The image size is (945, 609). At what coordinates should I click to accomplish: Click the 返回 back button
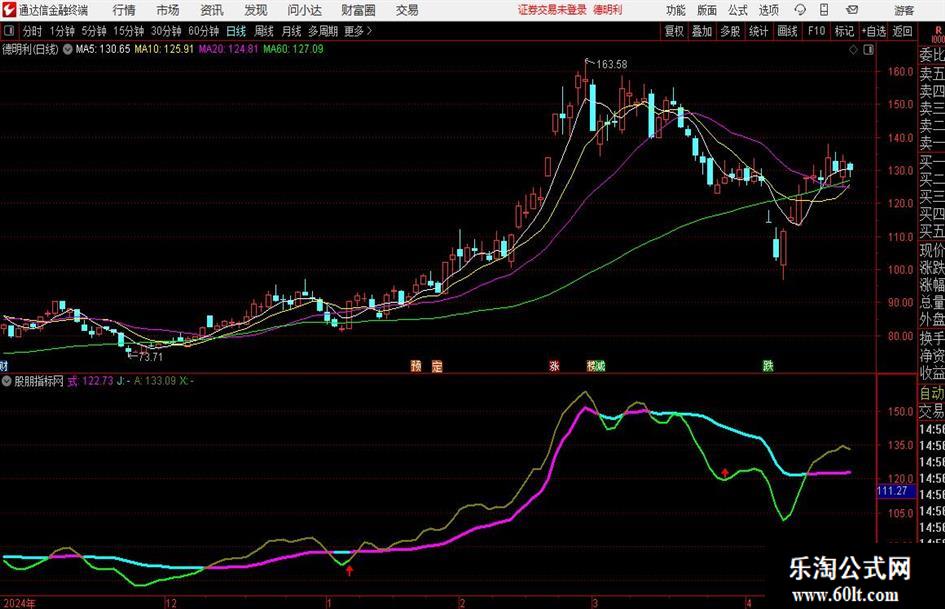902,31
